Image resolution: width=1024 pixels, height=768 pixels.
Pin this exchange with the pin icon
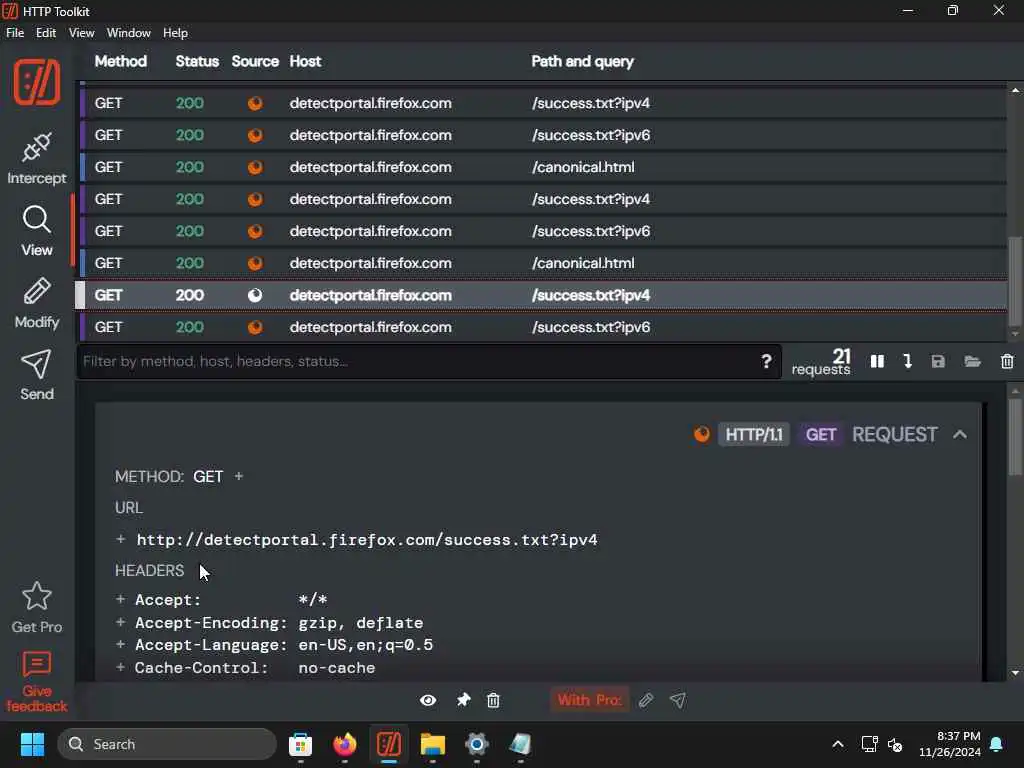pyautogui.click(x=464, y=700)
